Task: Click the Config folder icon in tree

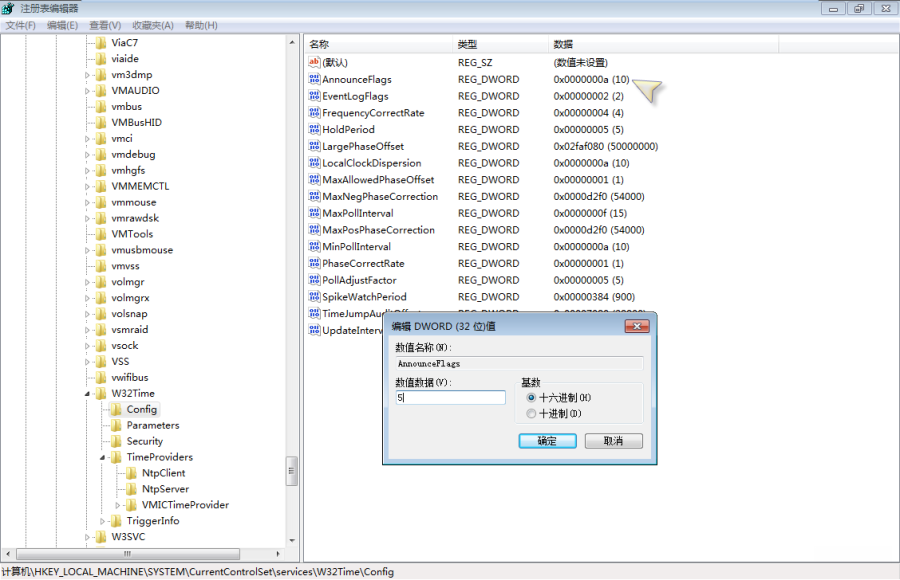Action: pos(116,409)
